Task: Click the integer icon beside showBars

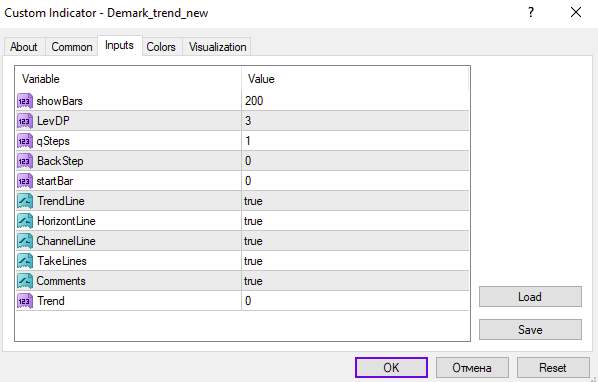Action: [25, 101]
